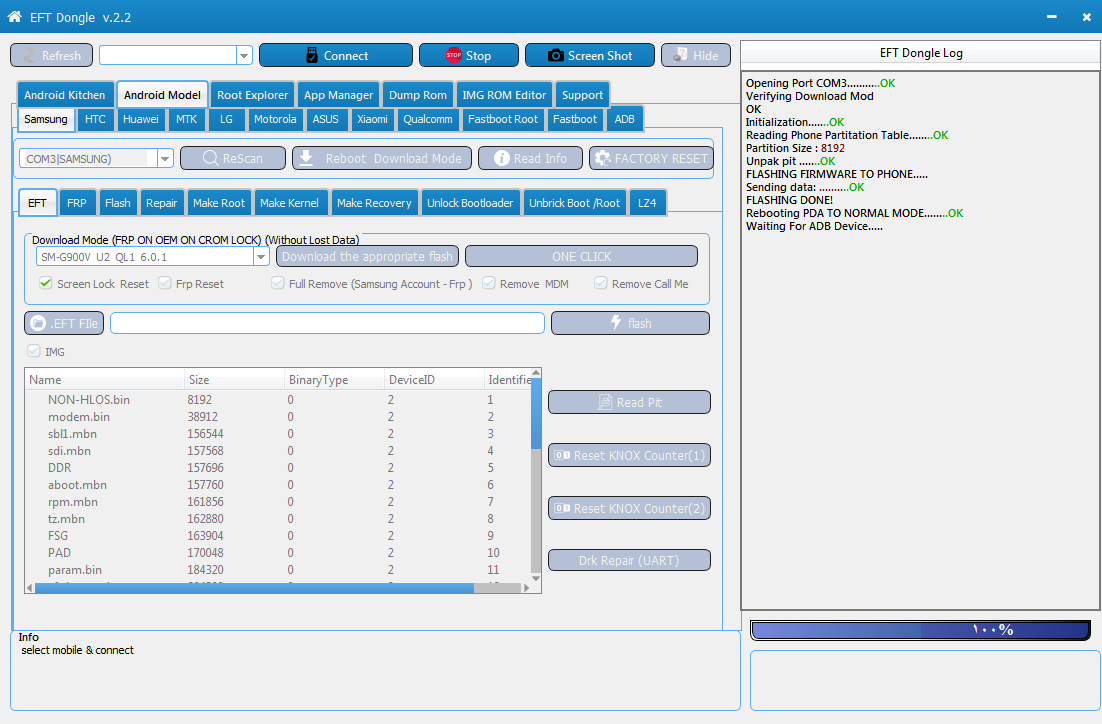Image resolution: width=1102 pixels, height=724 pixels.
Task: Click Reset KNOX Counter(1) button
Action: click(x=629, y=455)
